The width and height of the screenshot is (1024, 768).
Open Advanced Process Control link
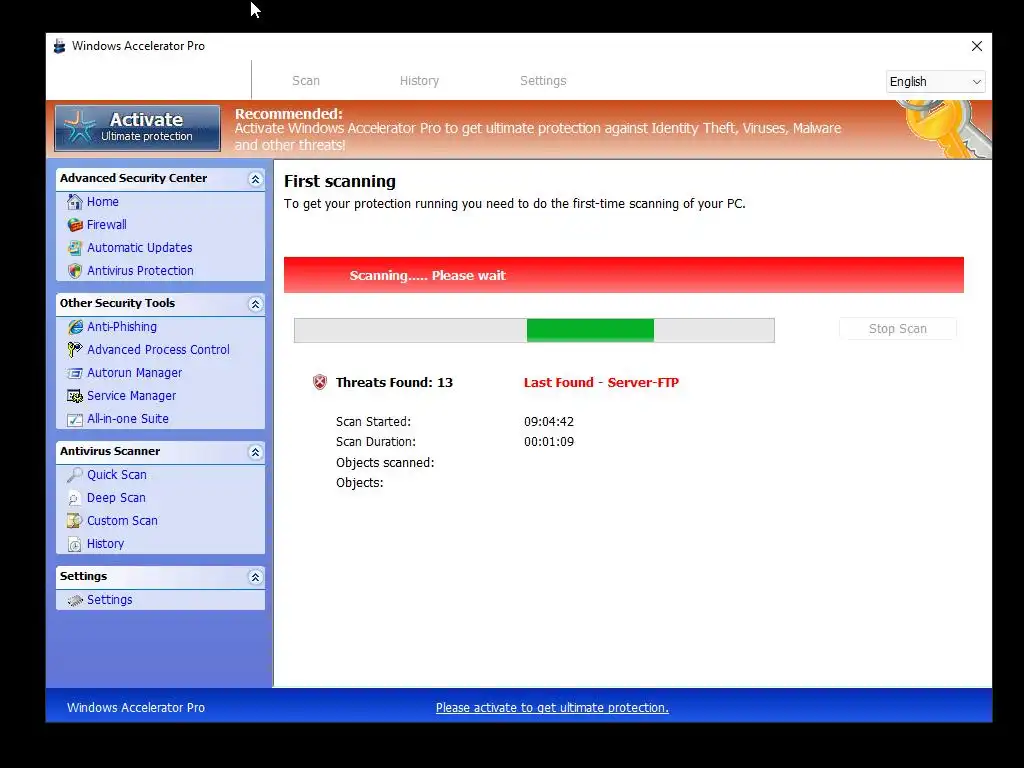pyautogui.click(x=158, y=349)
